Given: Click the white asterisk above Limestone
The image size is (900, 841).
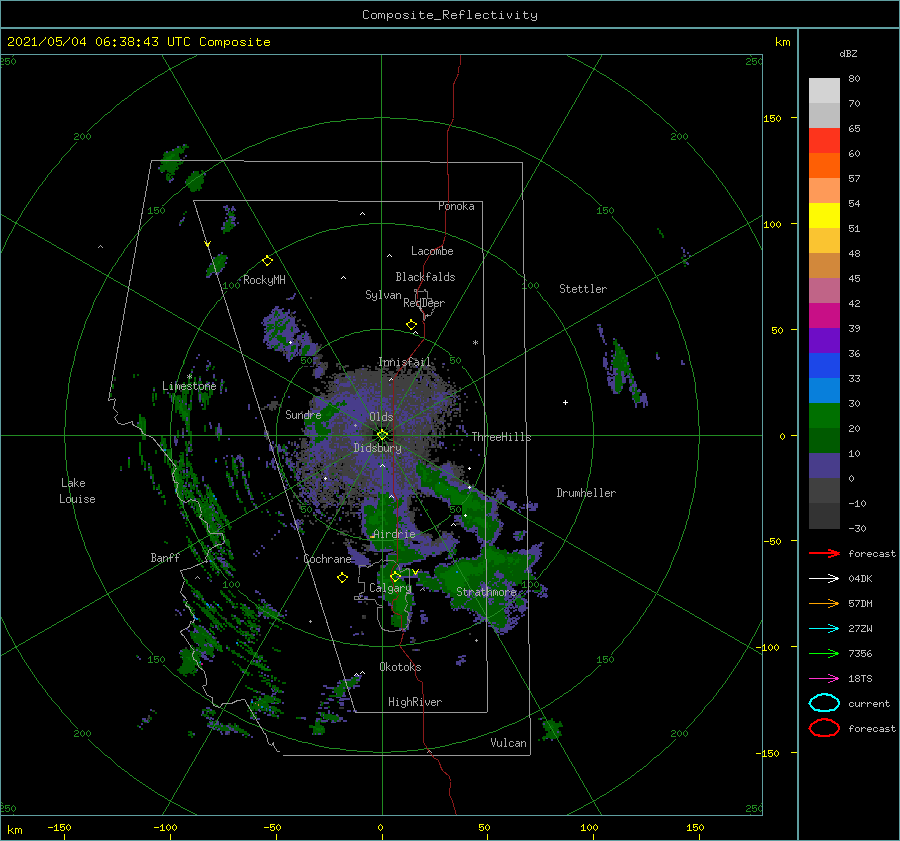Looking at the screenshot, I should click(x=190, y=377).
